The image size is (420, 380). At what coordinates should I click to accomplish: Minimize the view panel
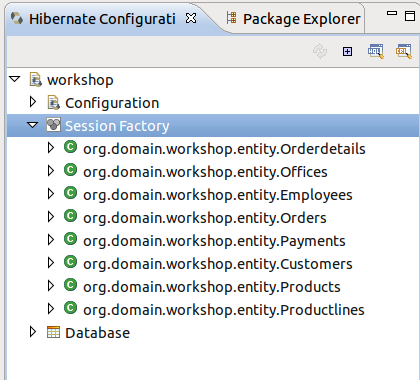click(392, 13)
